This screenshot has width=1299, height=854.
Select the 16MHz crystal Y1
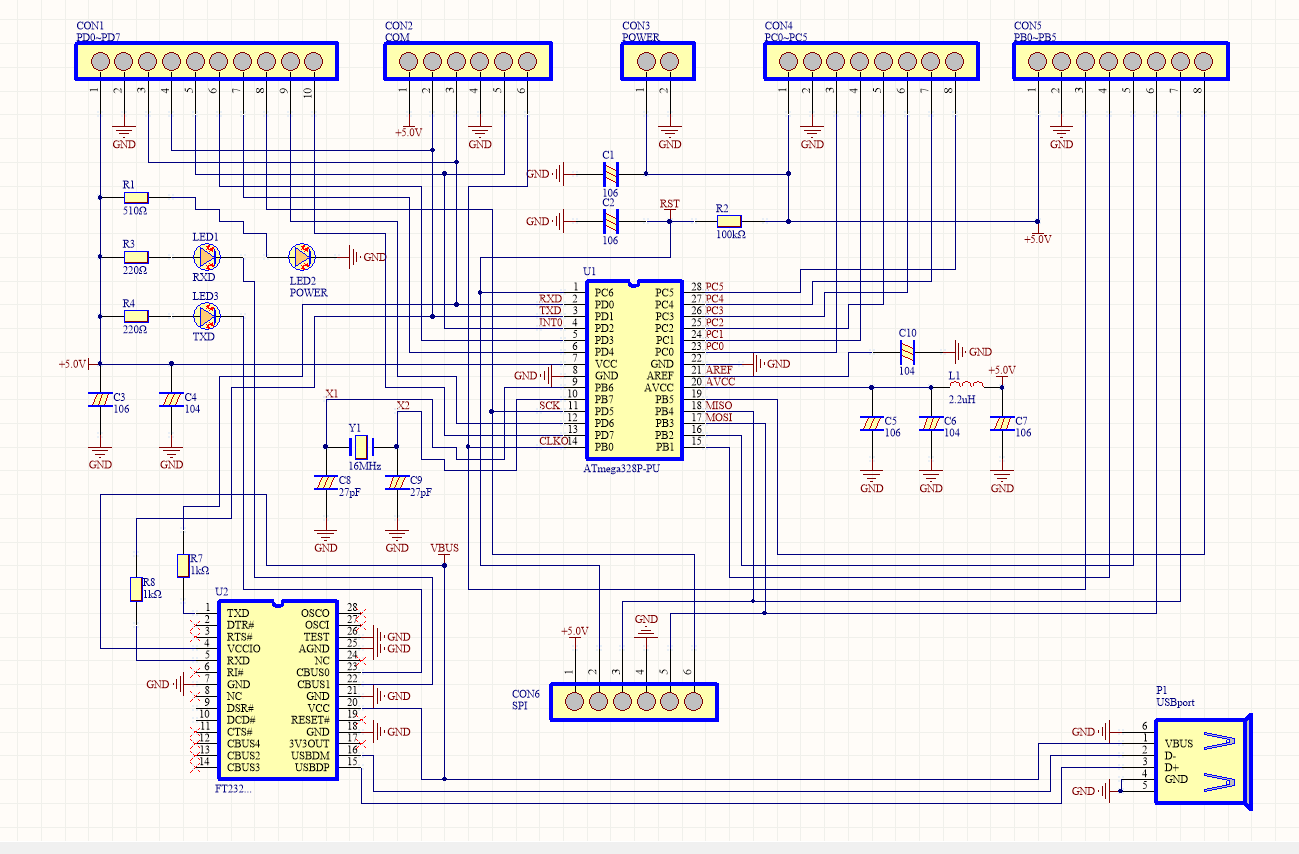pyautogui.click(x=360, y=445)
